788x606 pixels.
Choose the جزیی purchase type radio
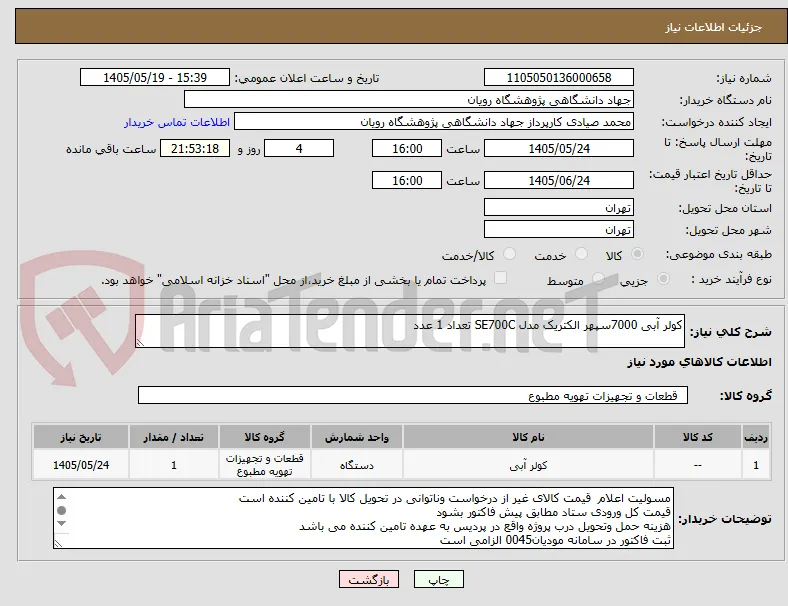(x=663, y=278)
